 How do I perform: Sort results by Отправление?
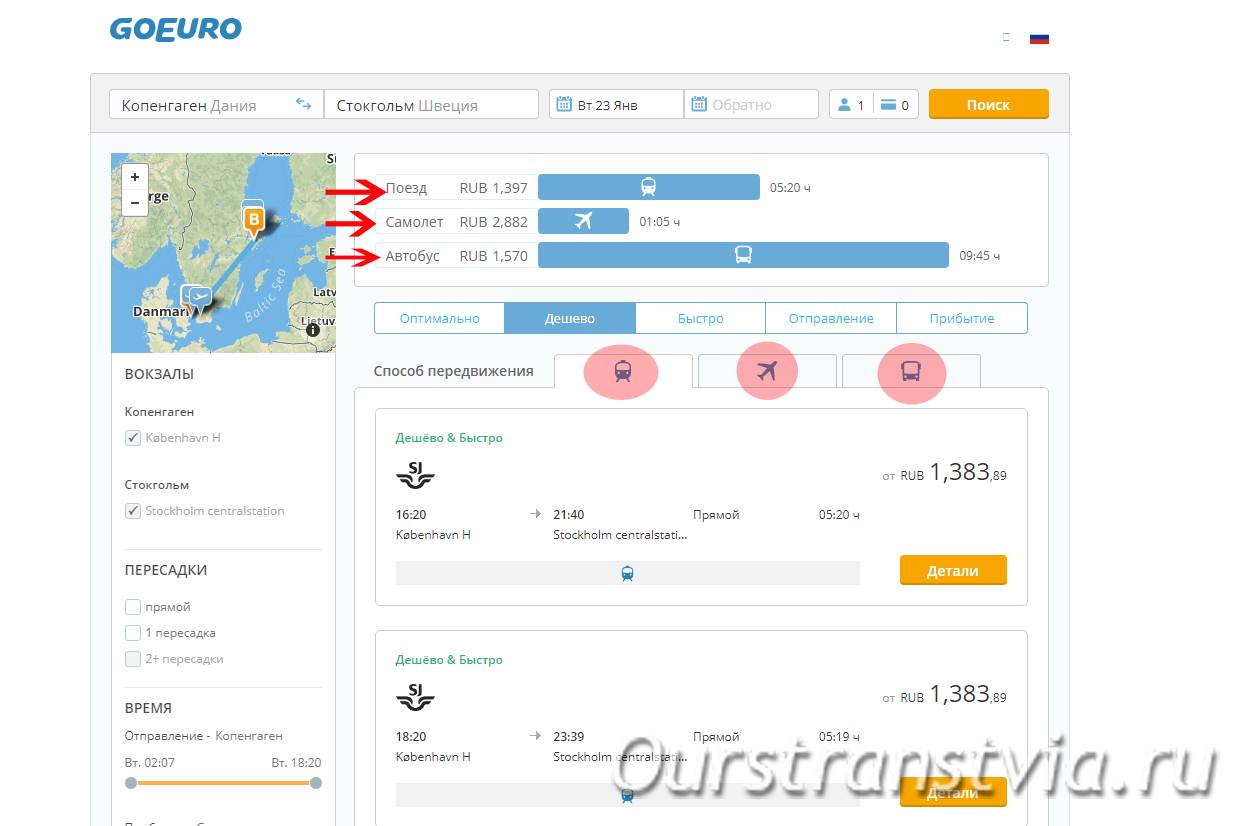[x=831, y=318]
